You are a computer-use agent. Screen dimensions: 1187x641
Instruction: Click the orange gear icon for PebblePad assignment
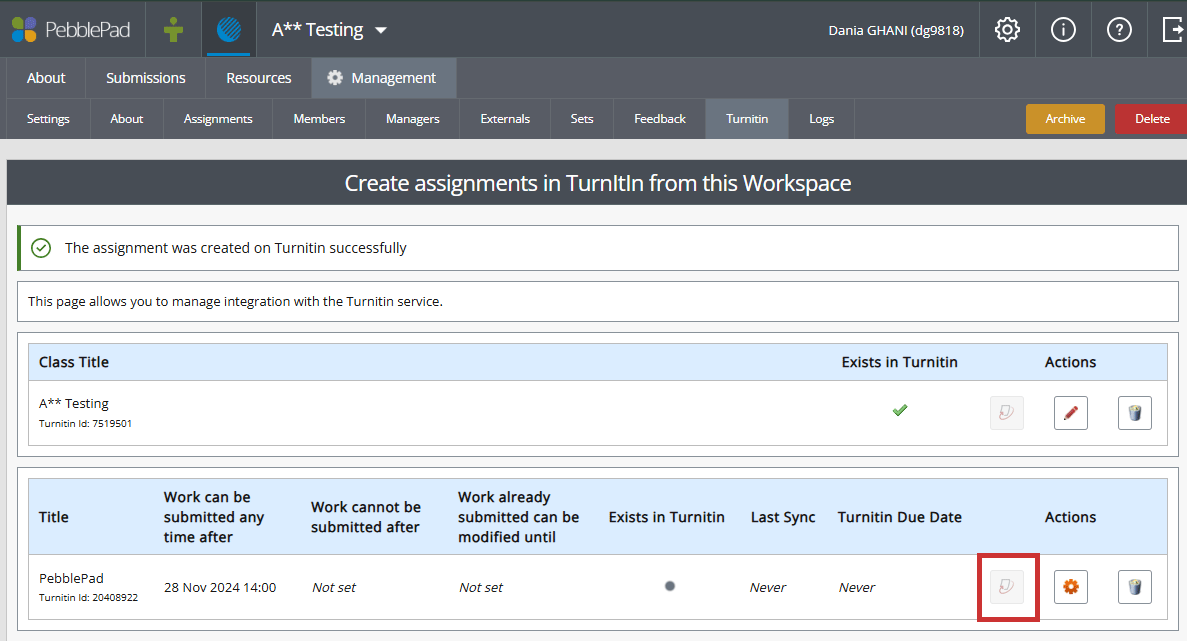[1070, 587]
